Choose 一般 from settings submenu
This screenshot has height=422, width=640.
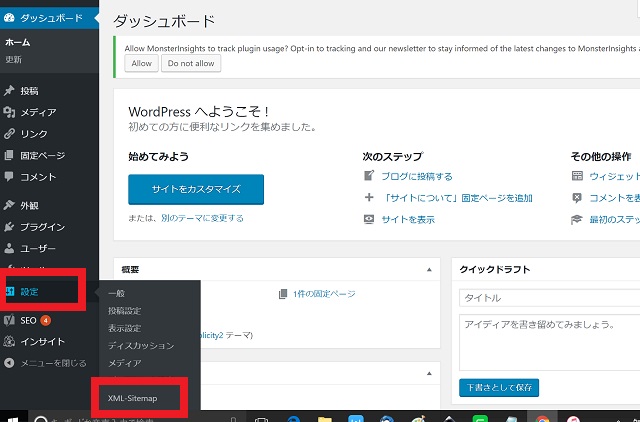[x=116, y=293]
